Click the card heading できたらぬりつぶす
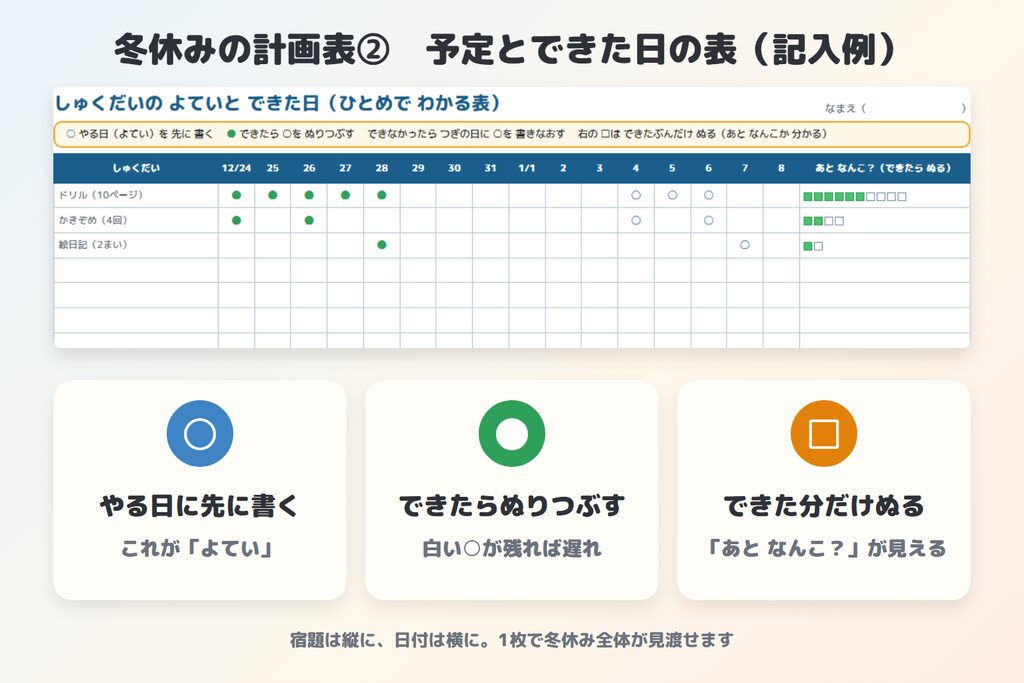This screenshot has width=1024, height=683. (512, 506)
